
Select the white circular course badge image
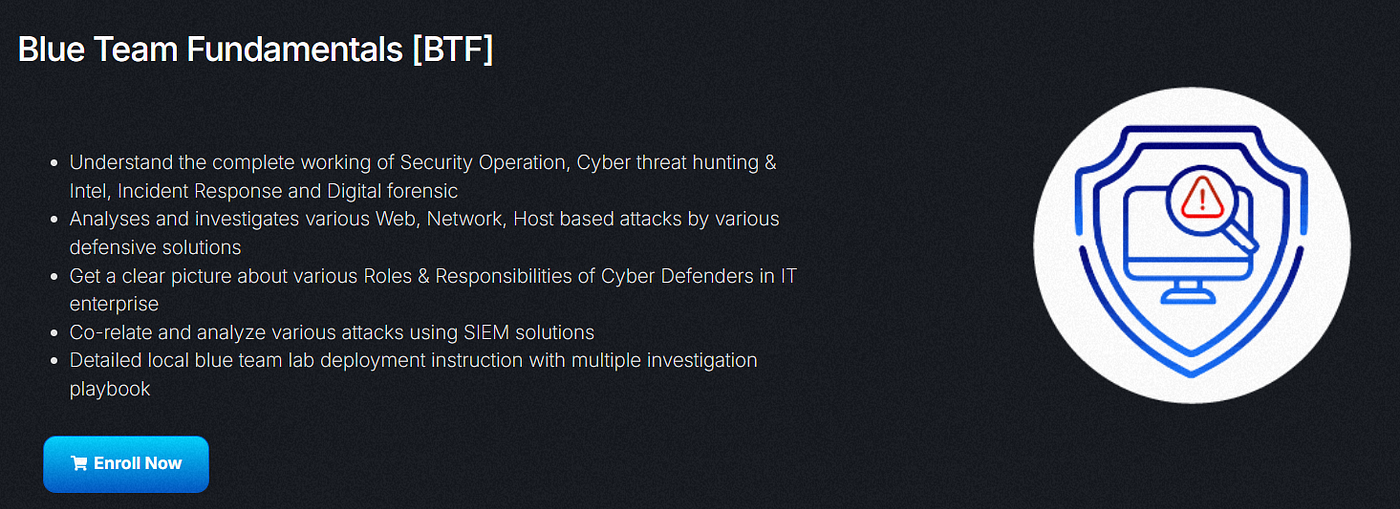point(1191,246)
